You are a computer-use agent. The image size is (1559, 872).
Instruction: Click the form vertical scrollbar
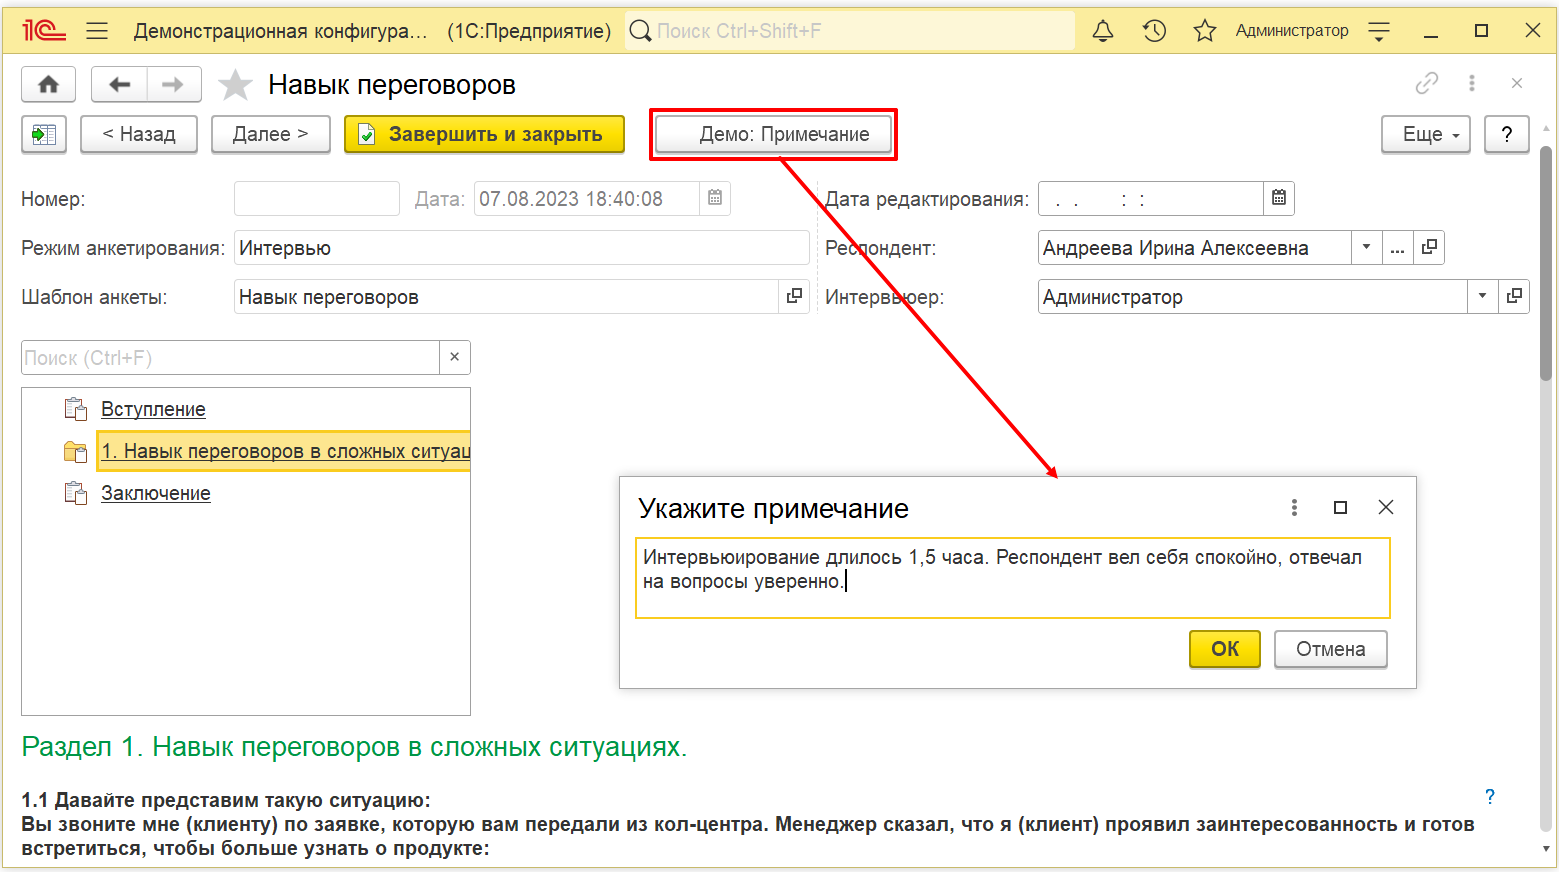(1546, 263)
